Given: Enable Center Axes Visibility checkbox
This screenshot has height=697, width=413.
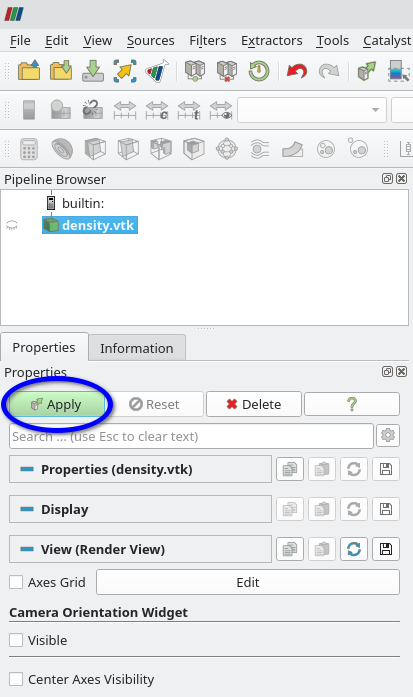Looking at the screenshot, I should (x=16, y=679).
